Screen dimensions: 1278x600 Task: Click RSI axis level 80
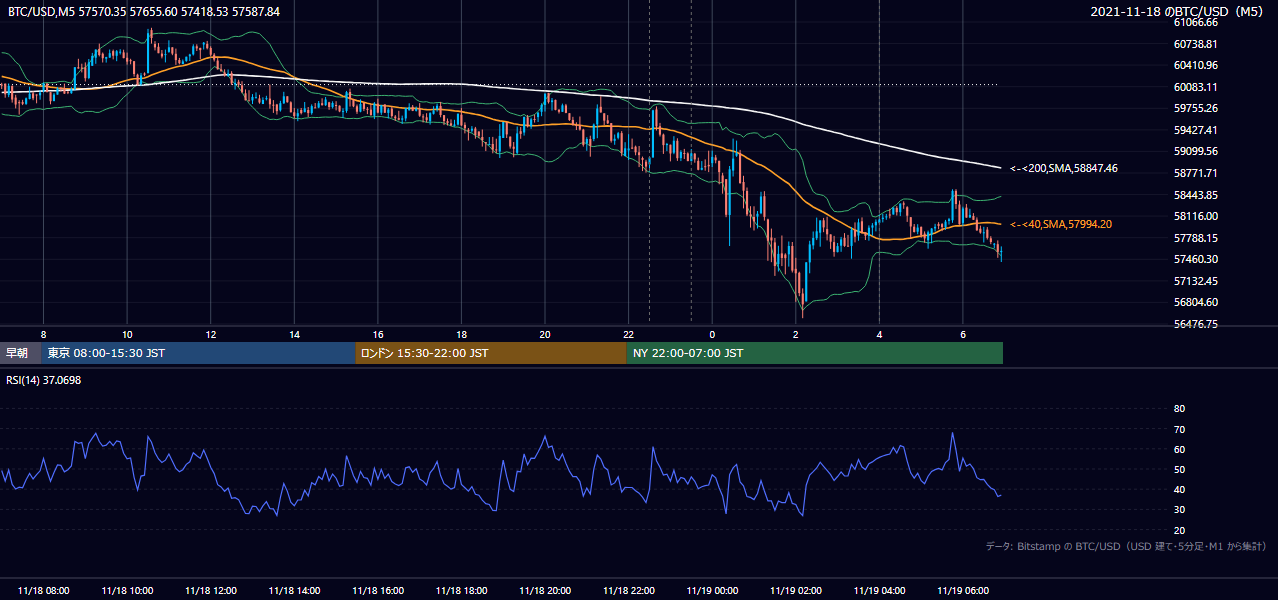coord(1179,409)
